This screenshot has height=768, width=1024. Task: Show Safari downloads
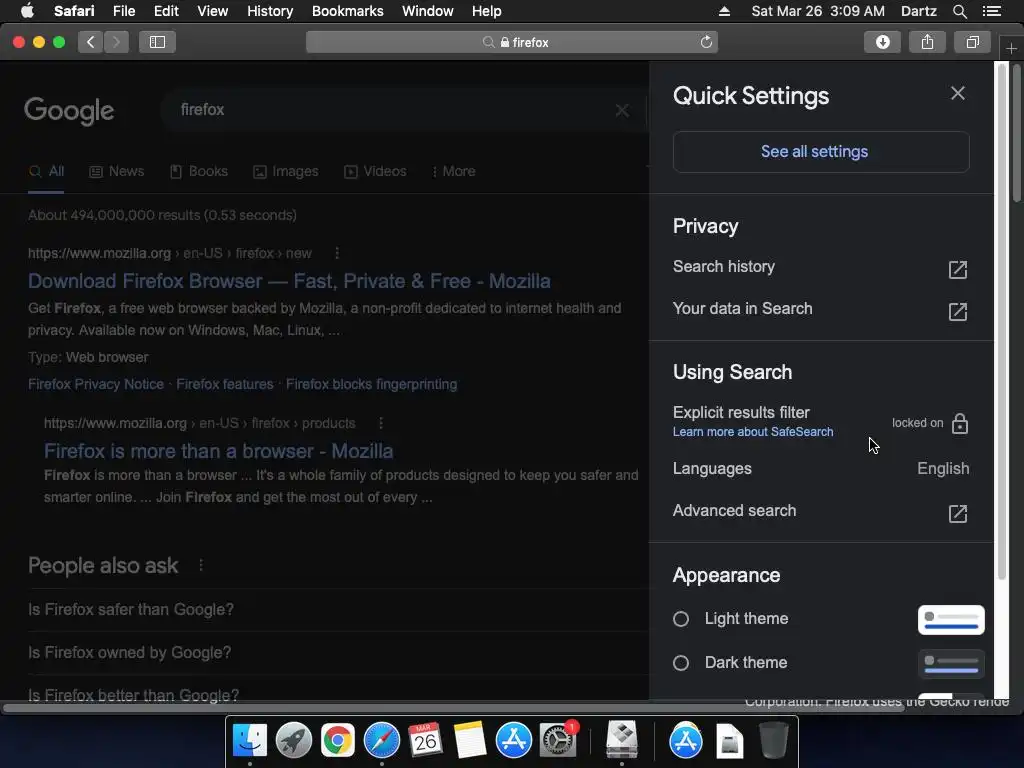coord(882,42)
